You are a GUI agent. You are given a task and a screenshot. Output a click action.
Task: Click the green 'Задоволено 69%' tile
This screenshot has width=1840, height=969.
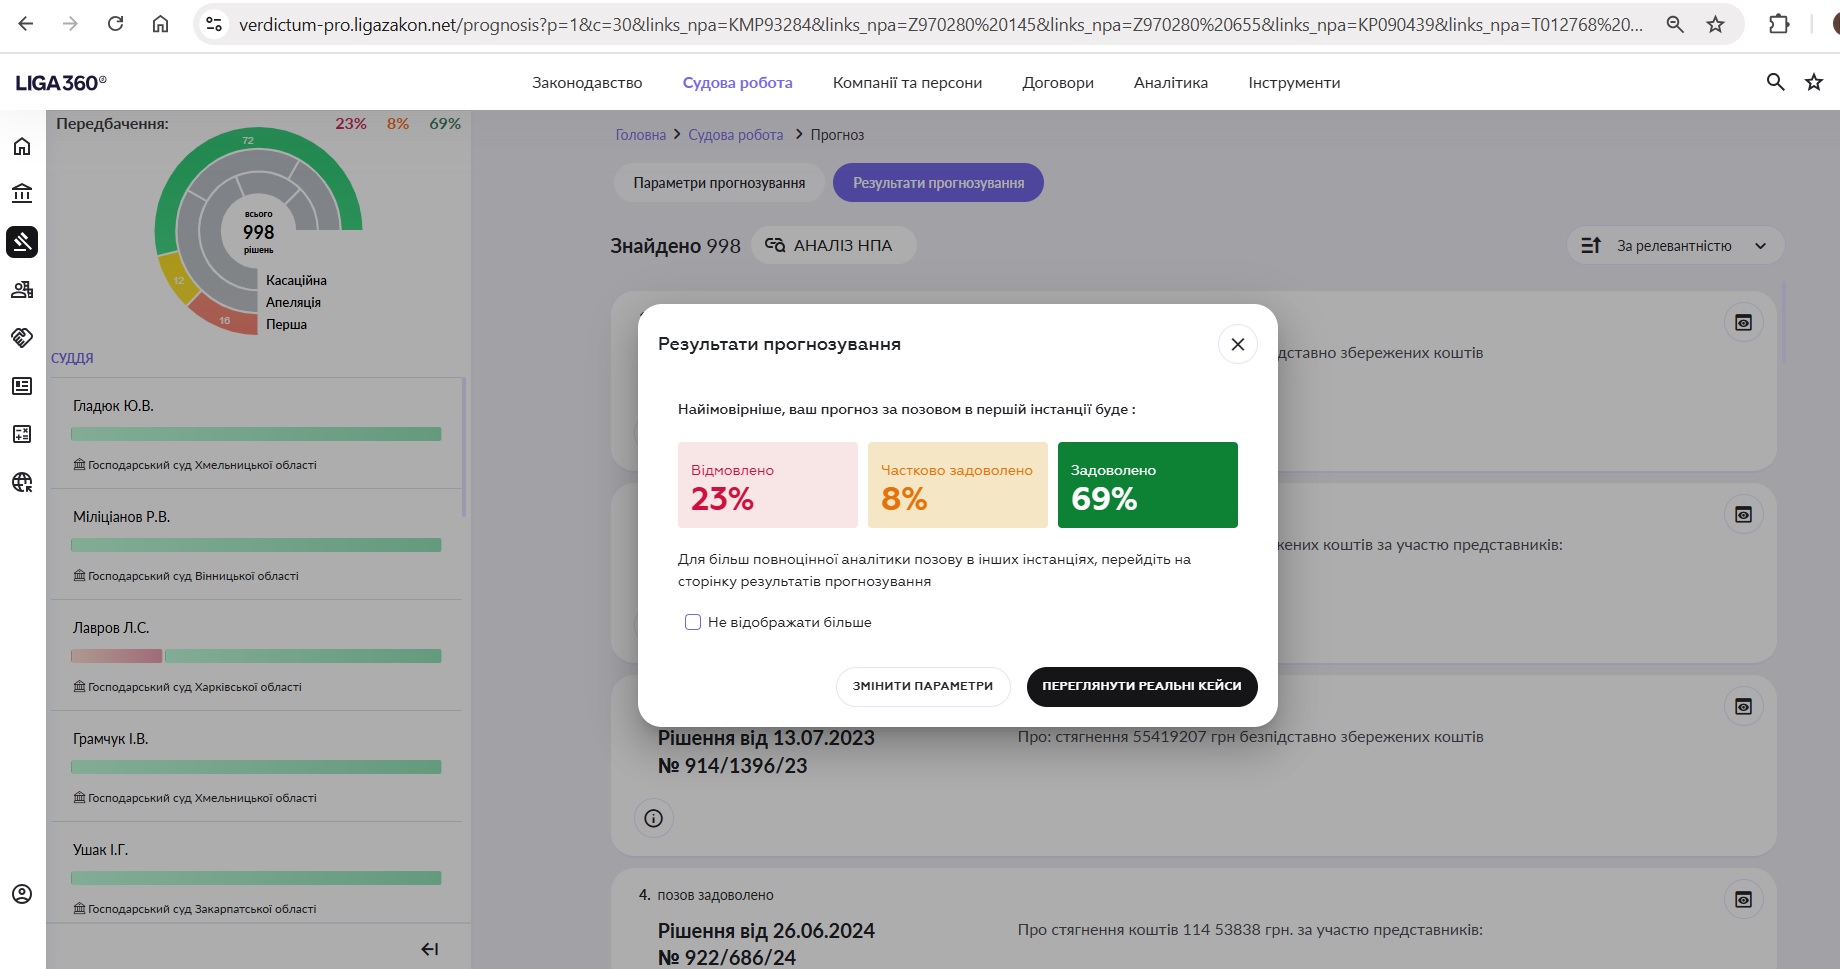tap(1147, 485)
